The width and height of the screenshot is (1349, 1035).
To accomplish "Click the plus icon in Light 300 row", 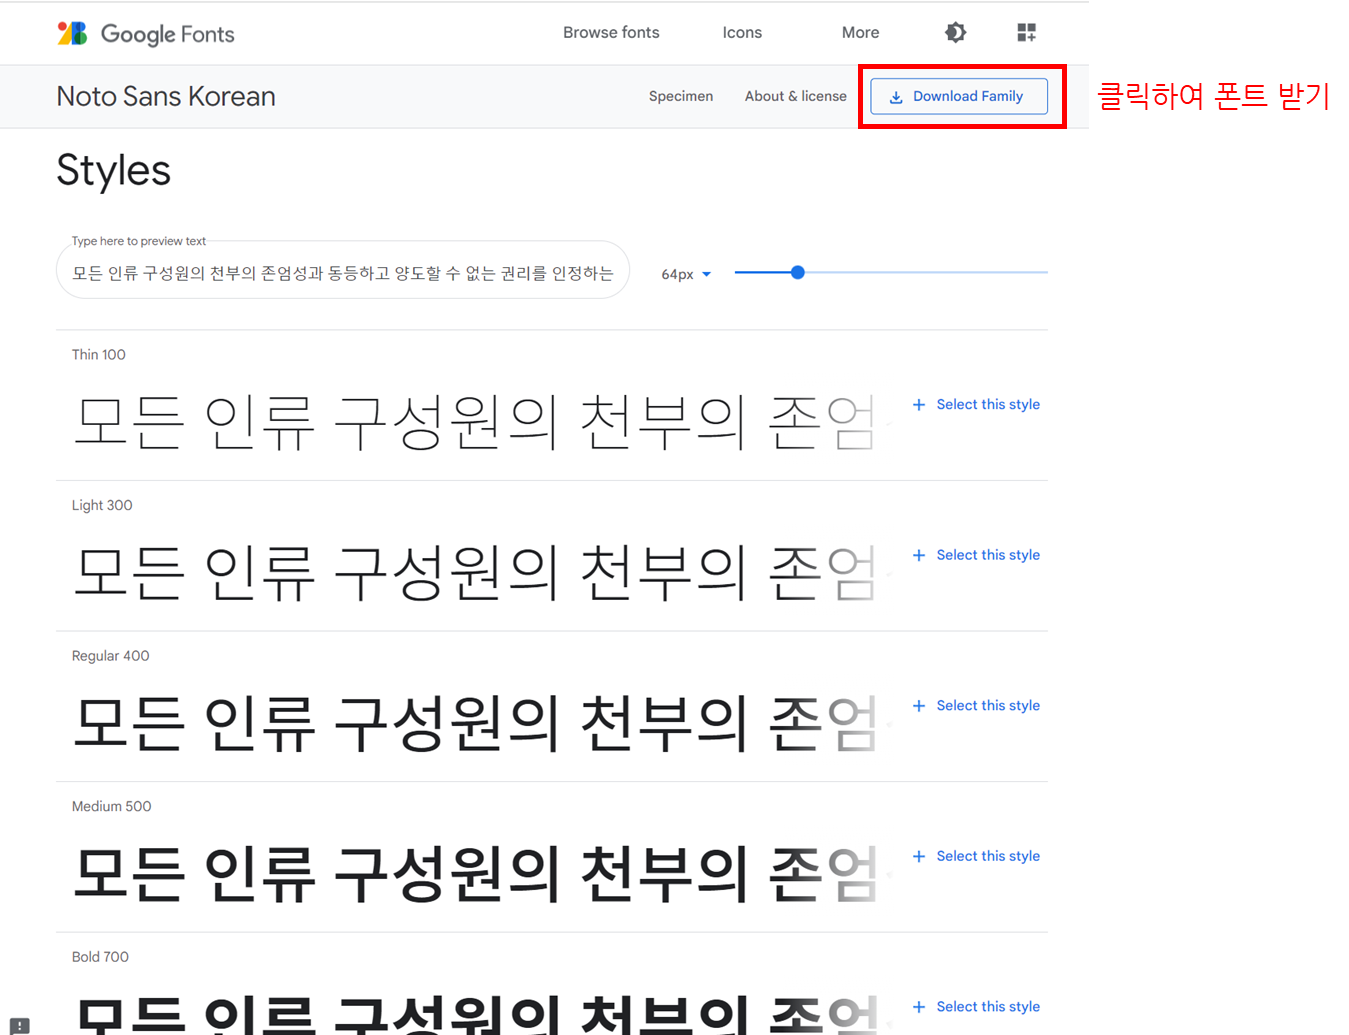I will [x=919, y=555].
